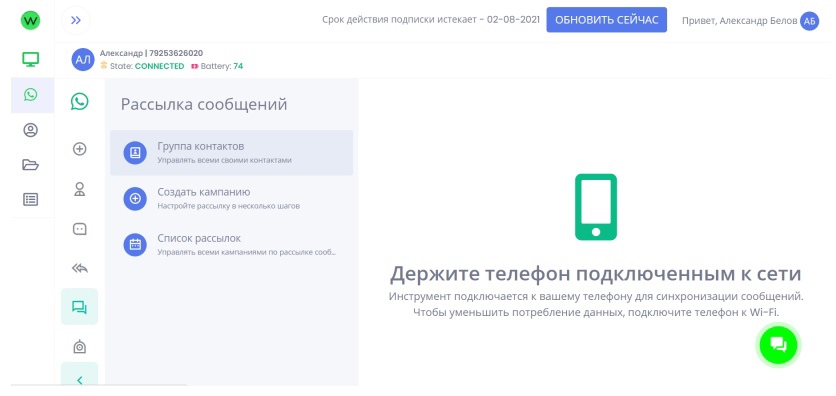Open the list table icon in left rail
Screen dimensions: 836x396
tap(30, 199)
